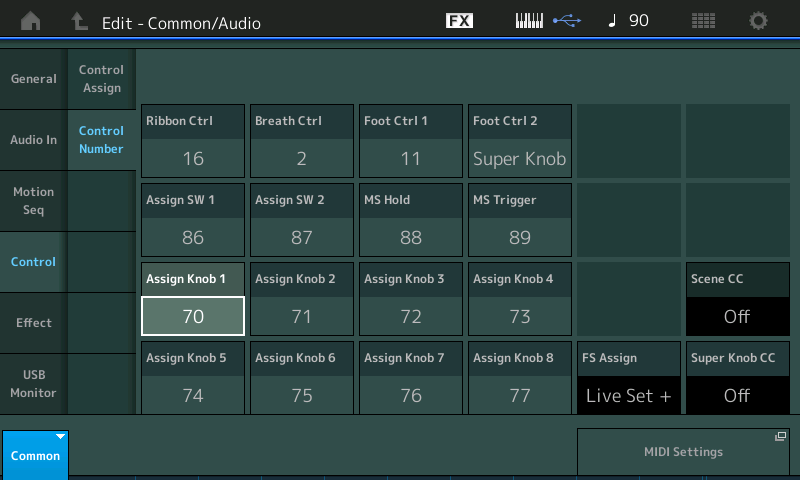Viewport: 800px width, 480px height.
Task: Open the Foot Ctrl 2 Super Knob field
Action: (x=519, y=158)
